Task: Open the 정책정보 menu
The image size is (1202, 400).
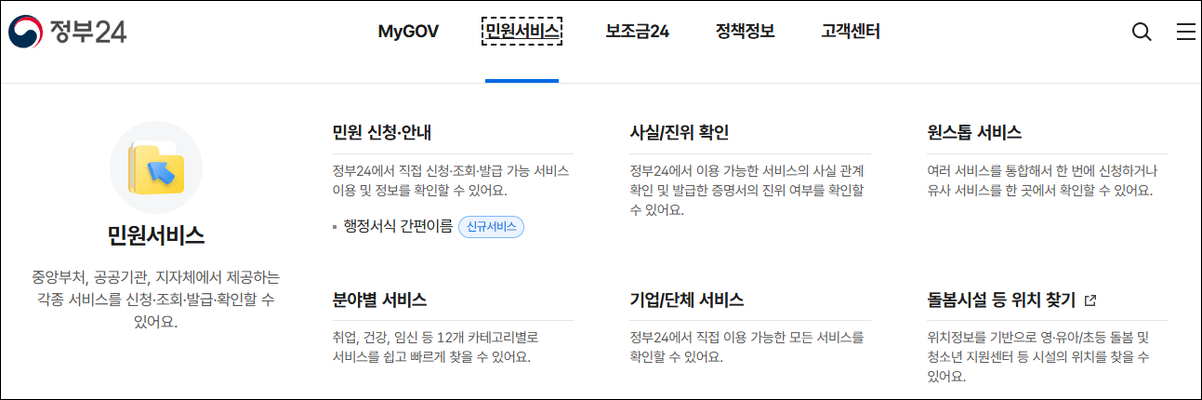Action: 745,31
